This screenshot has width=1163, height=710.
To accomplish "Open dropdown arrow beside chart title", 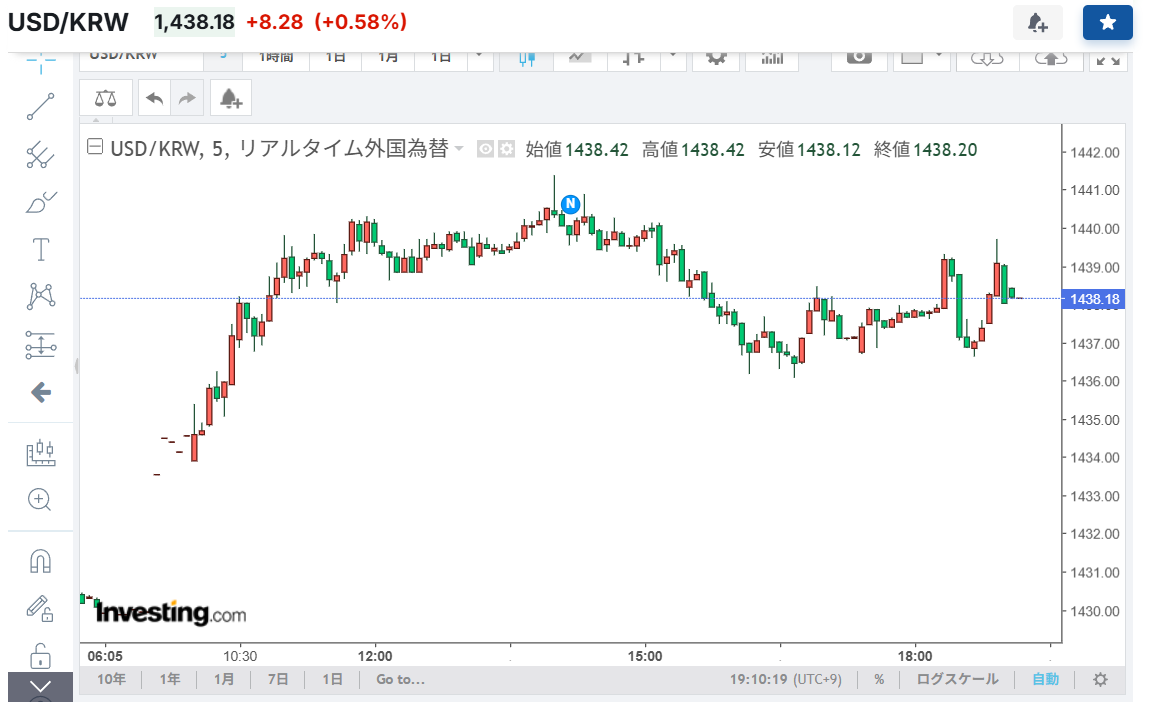I will click(459, 149).
